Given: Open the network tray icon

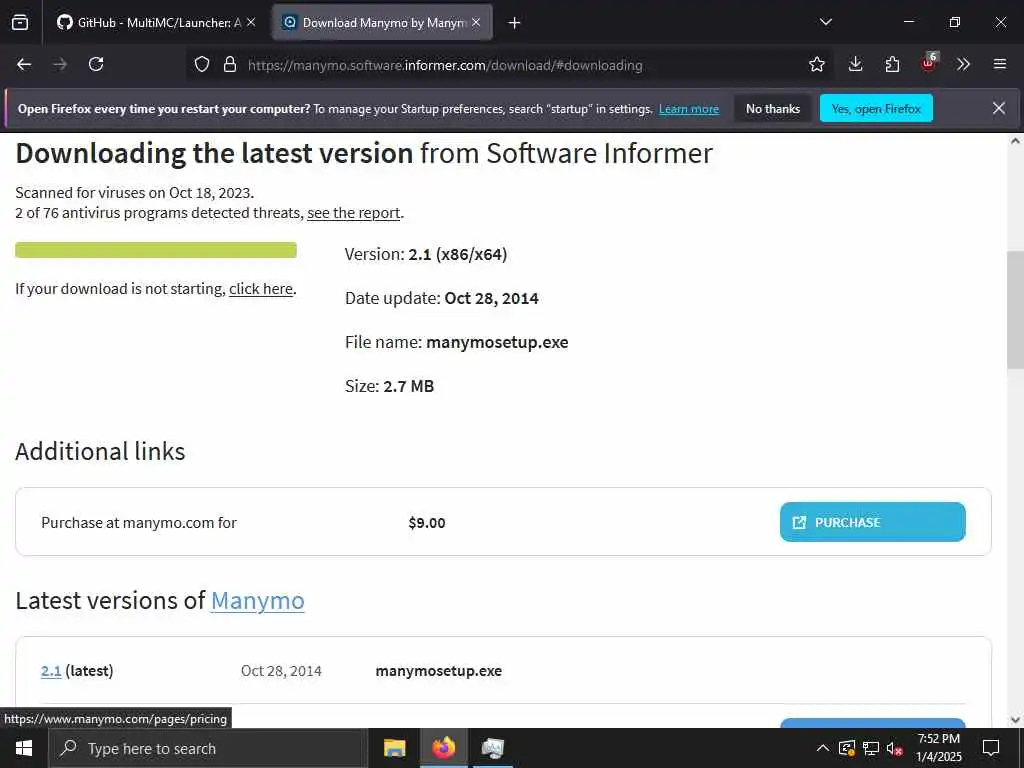Looking at the screenshot, I should 871,748.
